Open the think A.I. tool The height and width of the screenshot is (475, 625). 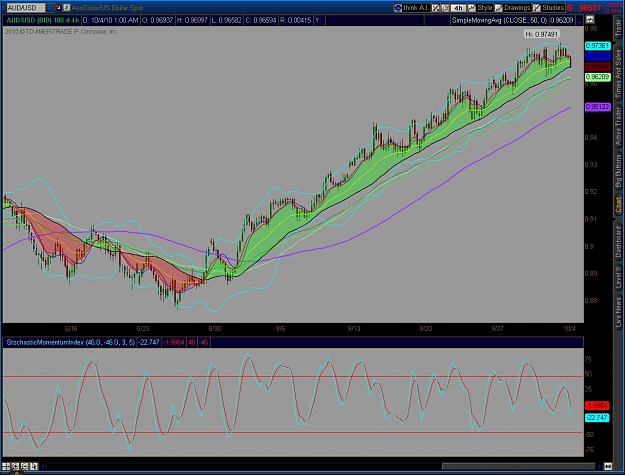[412, 8]
